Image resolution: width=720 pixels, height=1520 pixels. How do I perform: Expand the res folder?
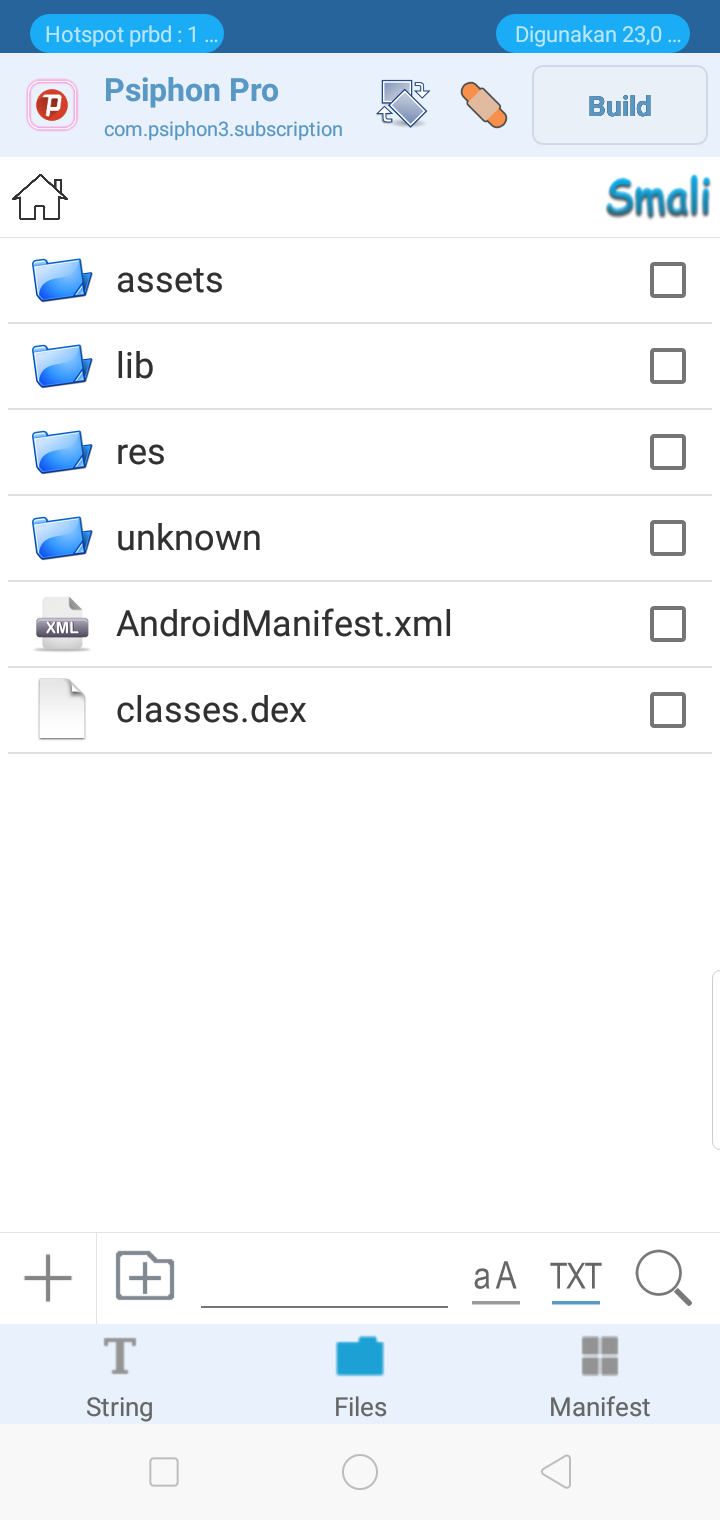(140, 452)
